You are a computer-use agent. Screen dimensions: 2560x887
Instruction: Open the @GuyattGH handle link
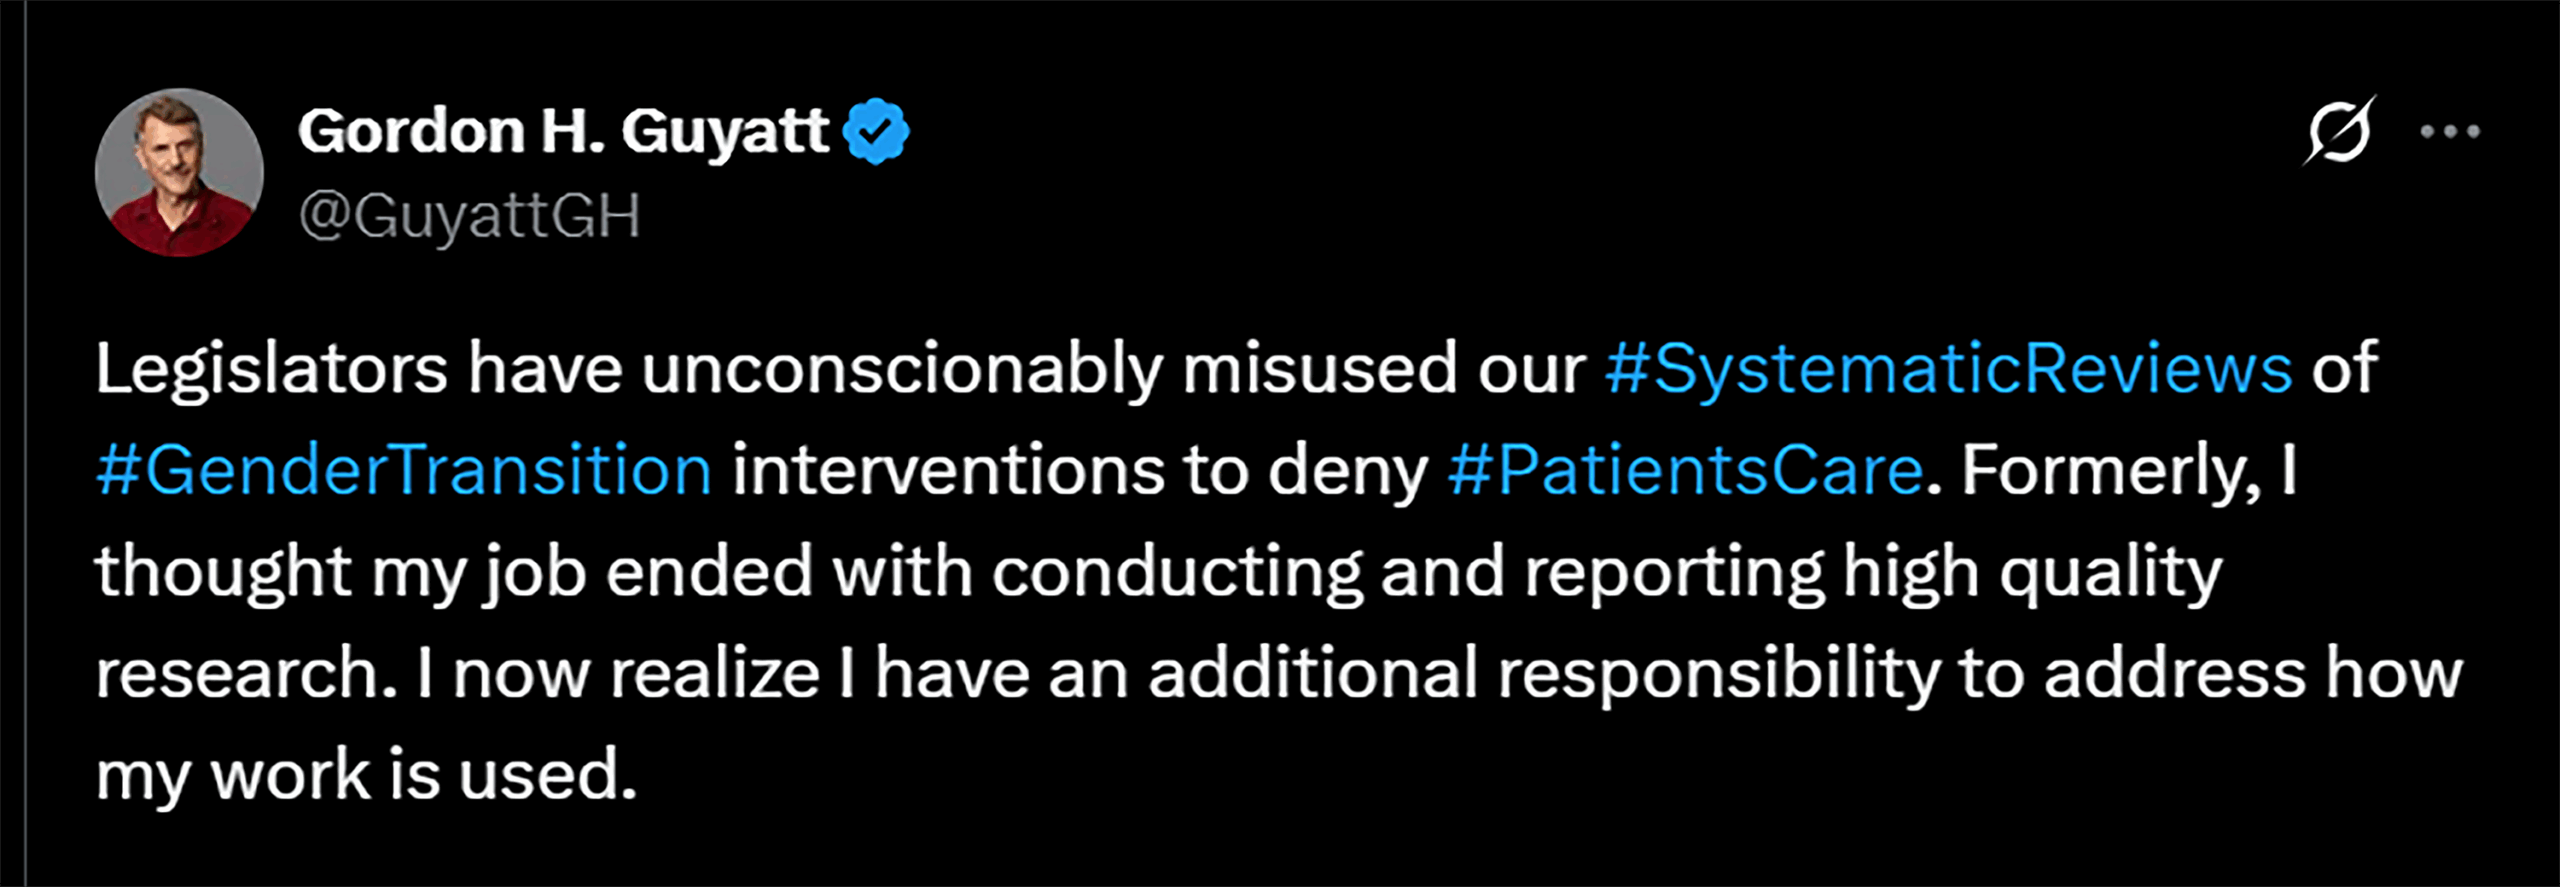469,215
